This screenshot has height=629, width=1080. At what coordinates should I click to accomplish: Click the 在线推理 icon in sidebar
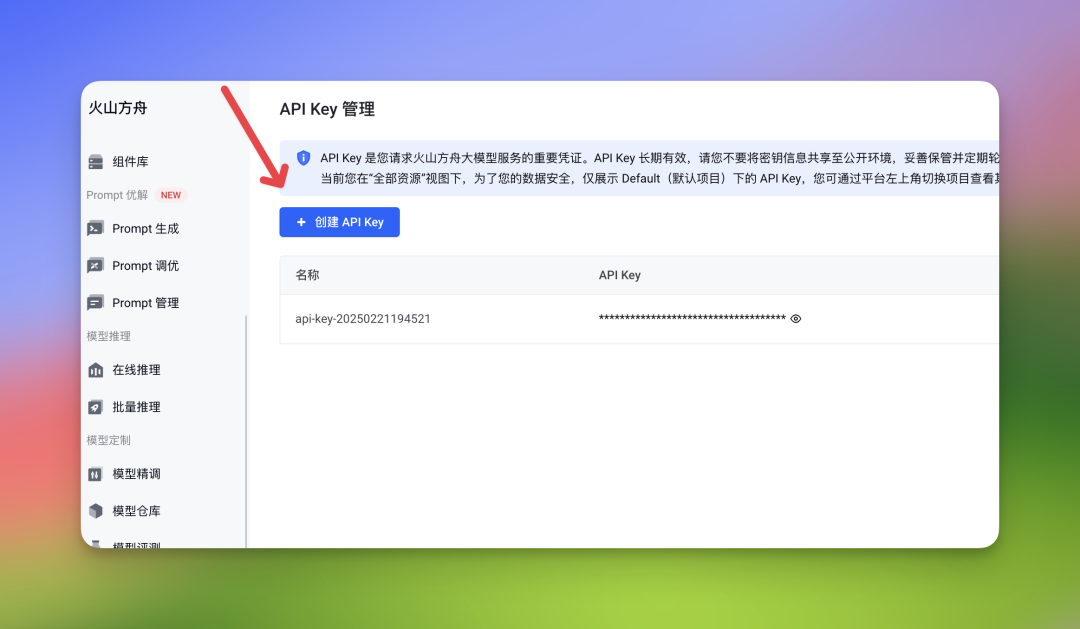pyautogui.click(x=96, y=370)
